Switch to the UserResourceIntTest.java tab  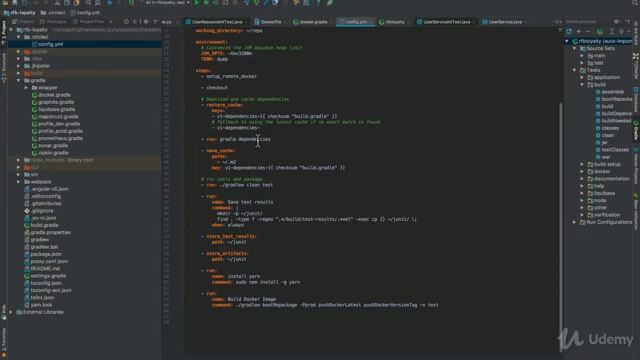click(216, 22)
